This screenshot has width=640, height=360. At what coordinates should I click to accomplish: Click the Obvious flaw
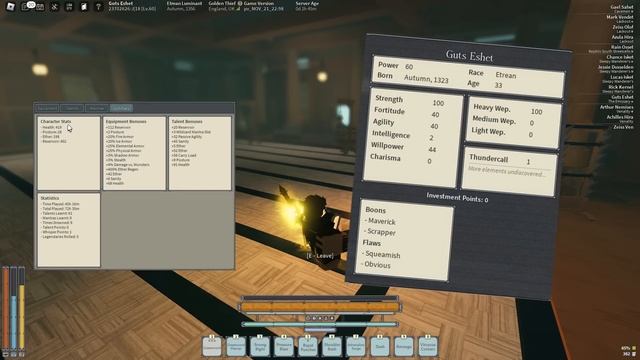tap(376, 265)
